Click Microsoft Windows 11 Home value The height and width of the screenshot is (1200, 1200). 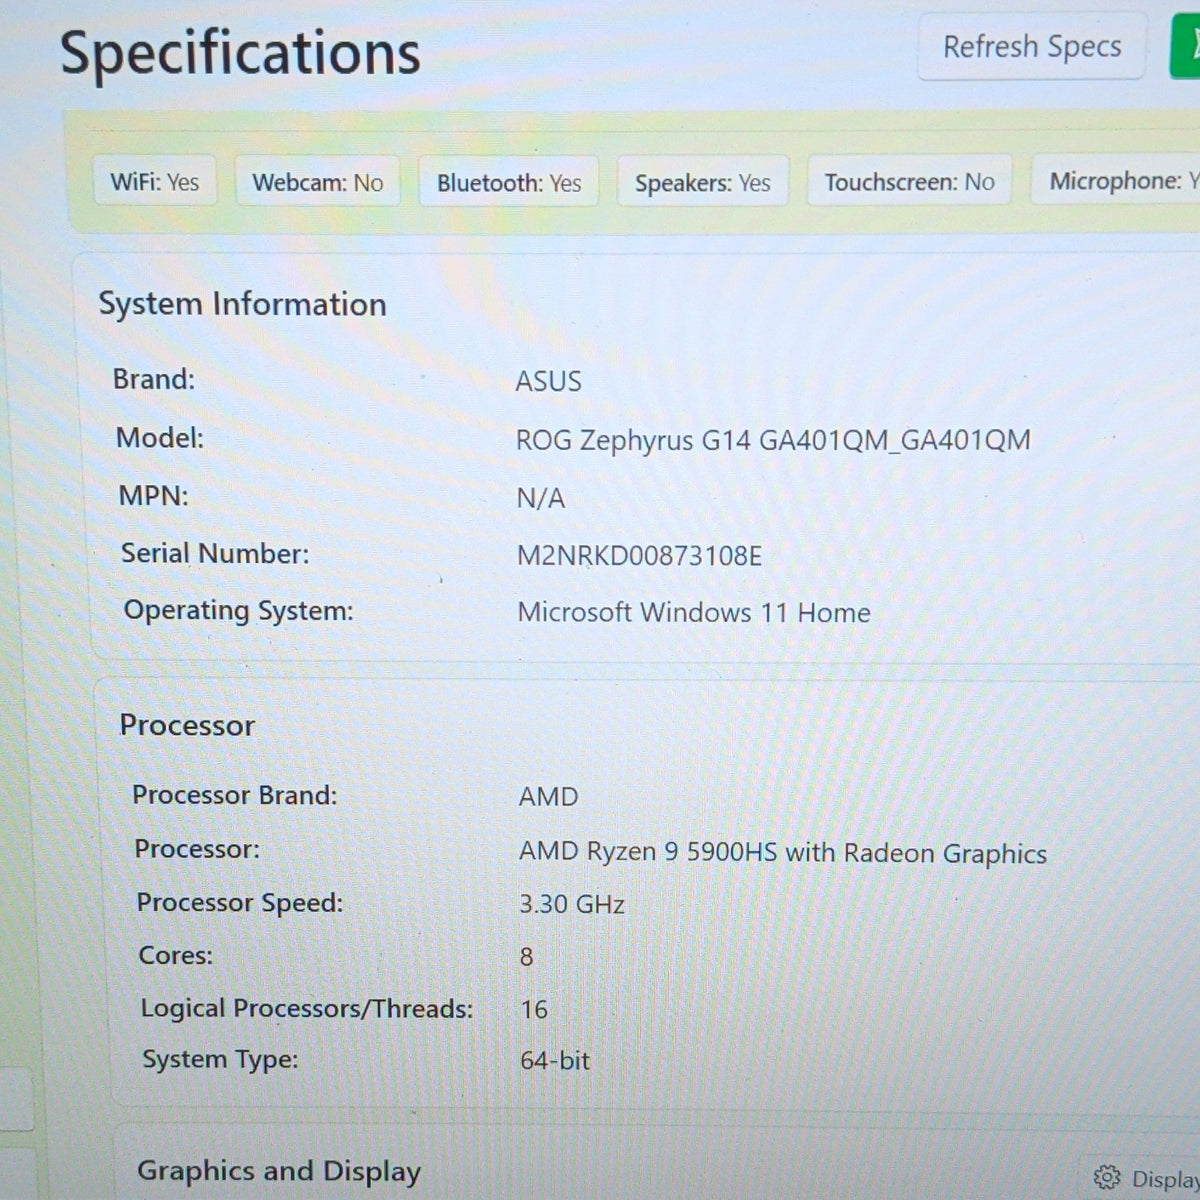click(694, 612)
